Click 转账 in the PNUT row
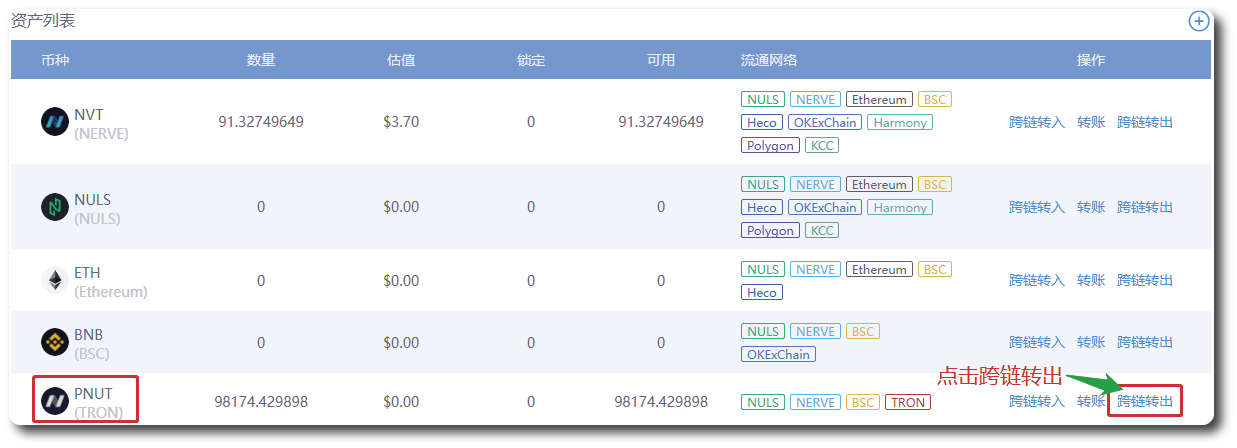Viewport: 1237px width, 448px height. [x=1091, y=402]
